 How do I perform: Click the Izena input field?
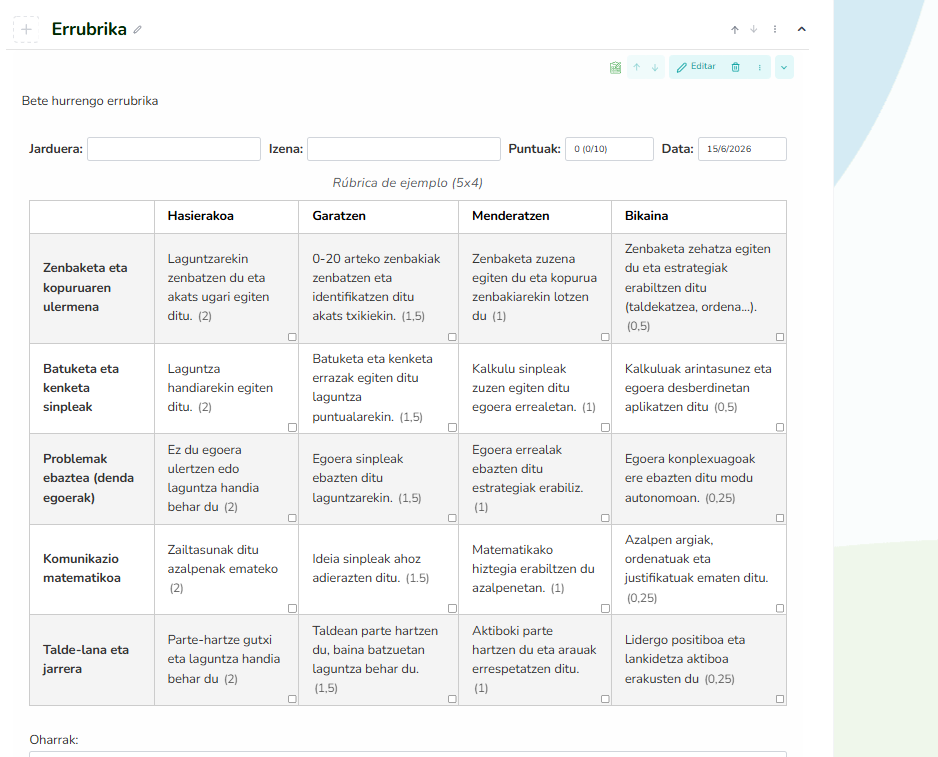[x=404, y=149]
